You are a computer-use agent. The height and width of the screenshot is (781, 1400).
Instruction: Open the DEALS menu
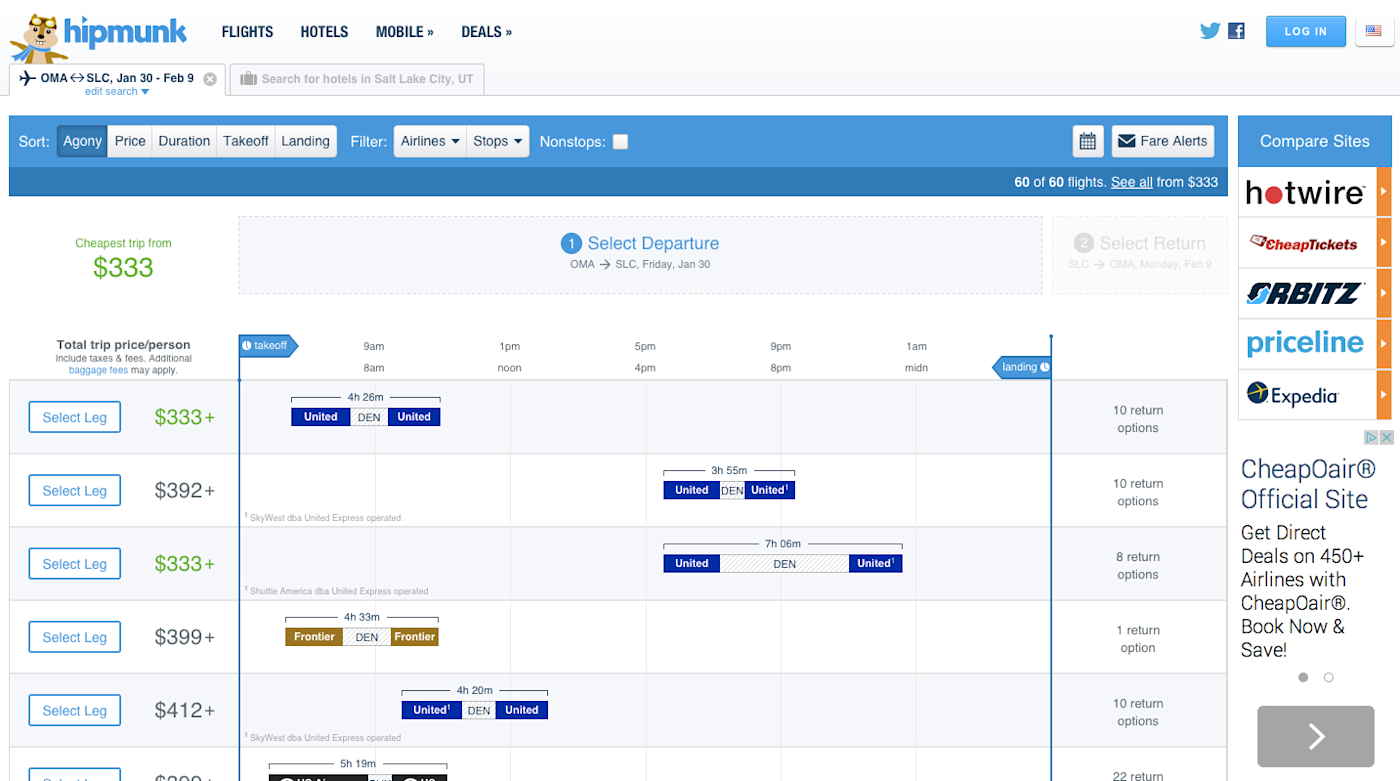[487, 32]
